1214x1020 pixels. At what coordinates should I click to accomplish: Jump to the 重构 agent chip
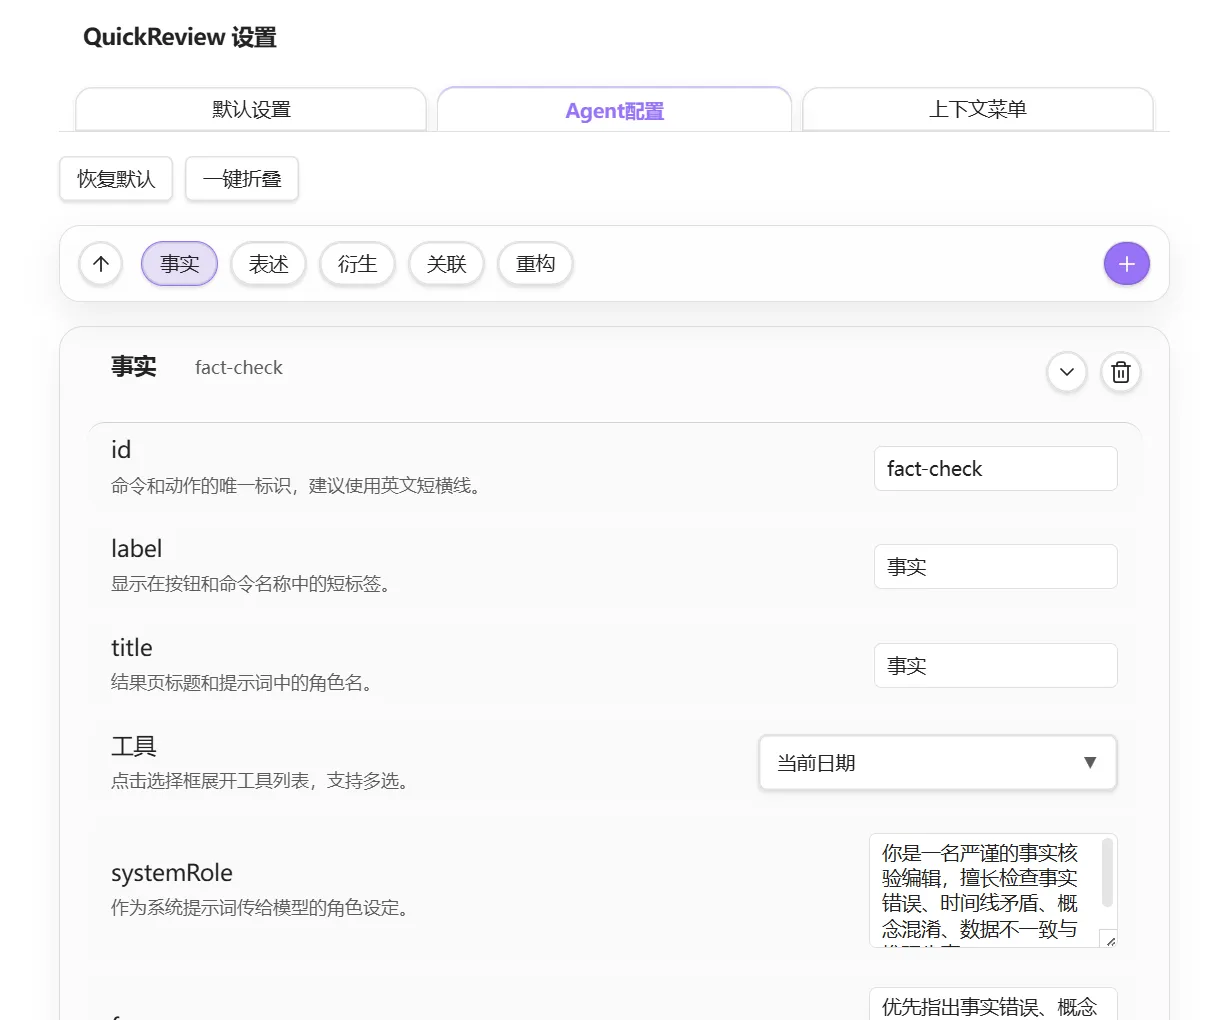[x=535, y=264]
